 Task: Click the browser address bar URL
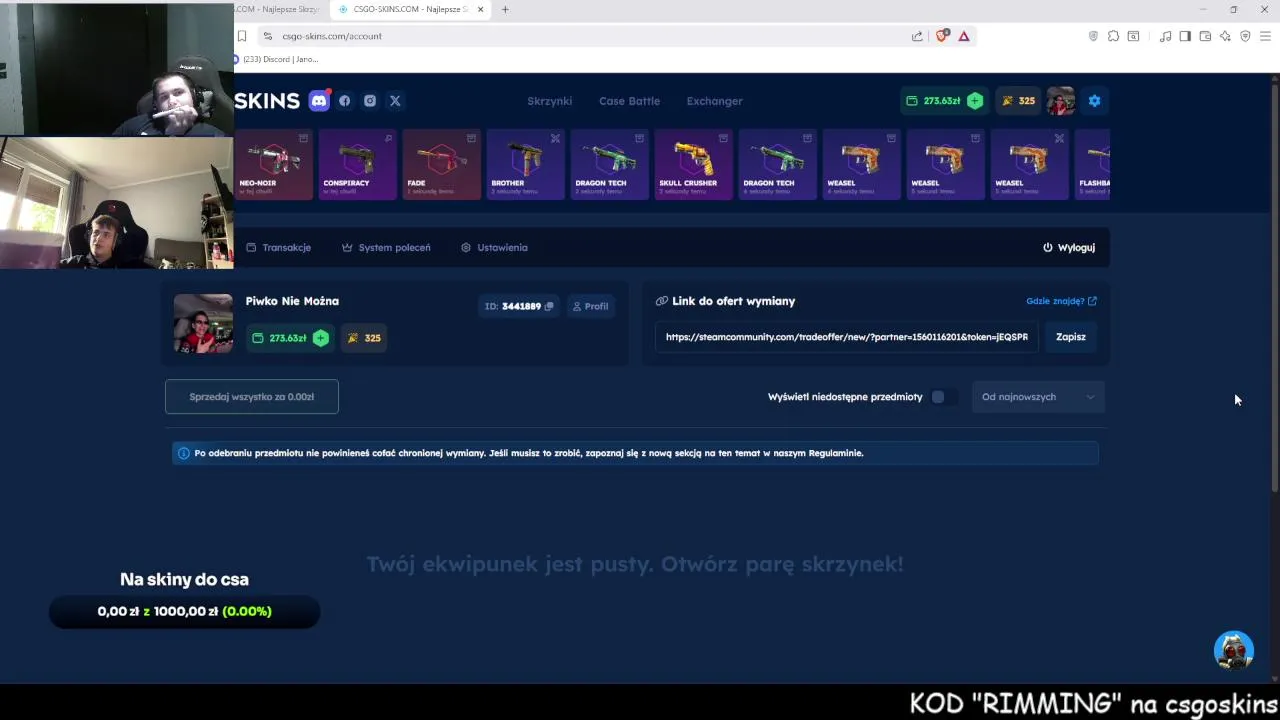pos(332,36)
